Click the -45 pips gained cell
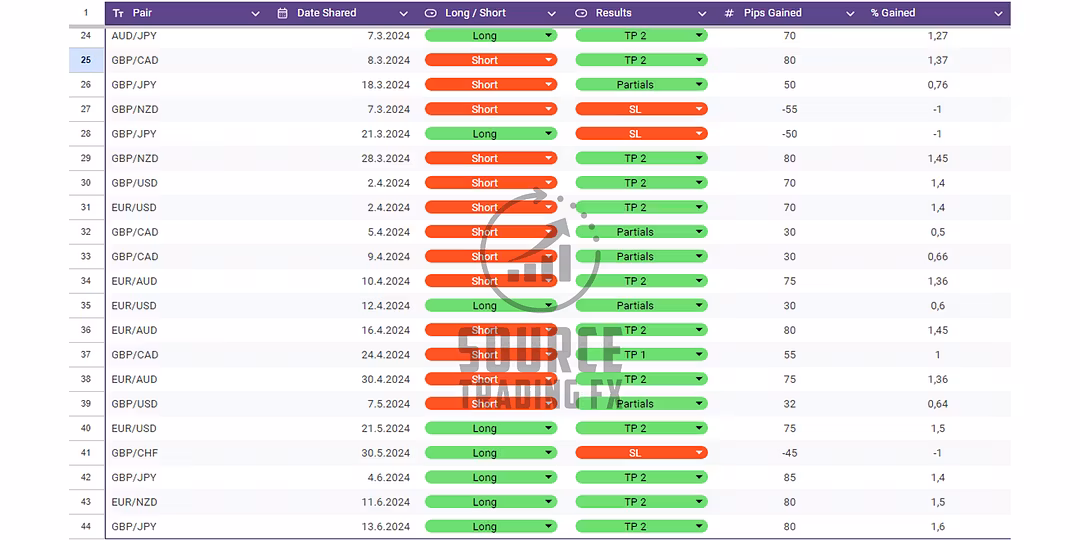1080x540 pixels. (789, 453)
